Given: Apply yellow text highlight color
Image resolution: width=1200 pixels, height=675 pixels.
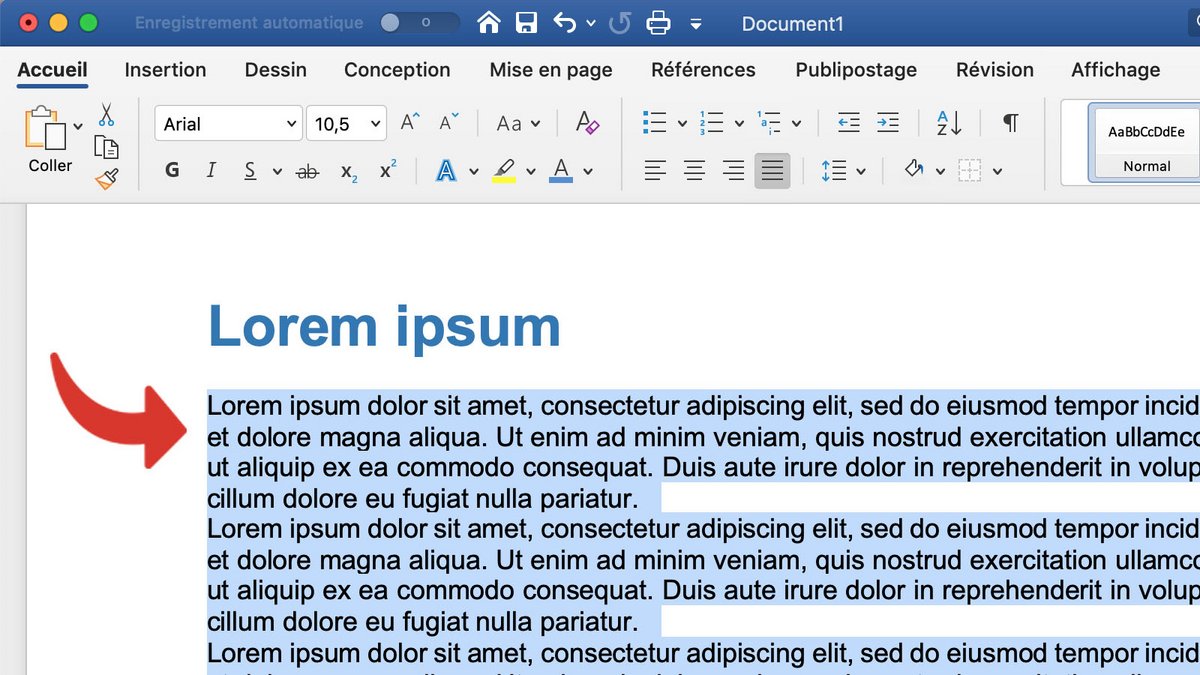Looking at the screenshot, I should coord(505,171).
